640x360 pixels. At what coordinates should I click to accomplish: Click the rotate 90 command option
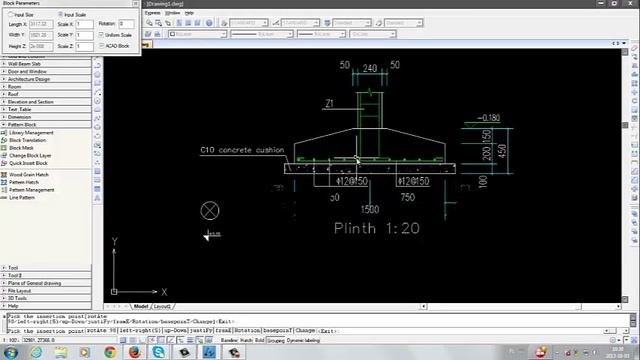coord(102,331)
